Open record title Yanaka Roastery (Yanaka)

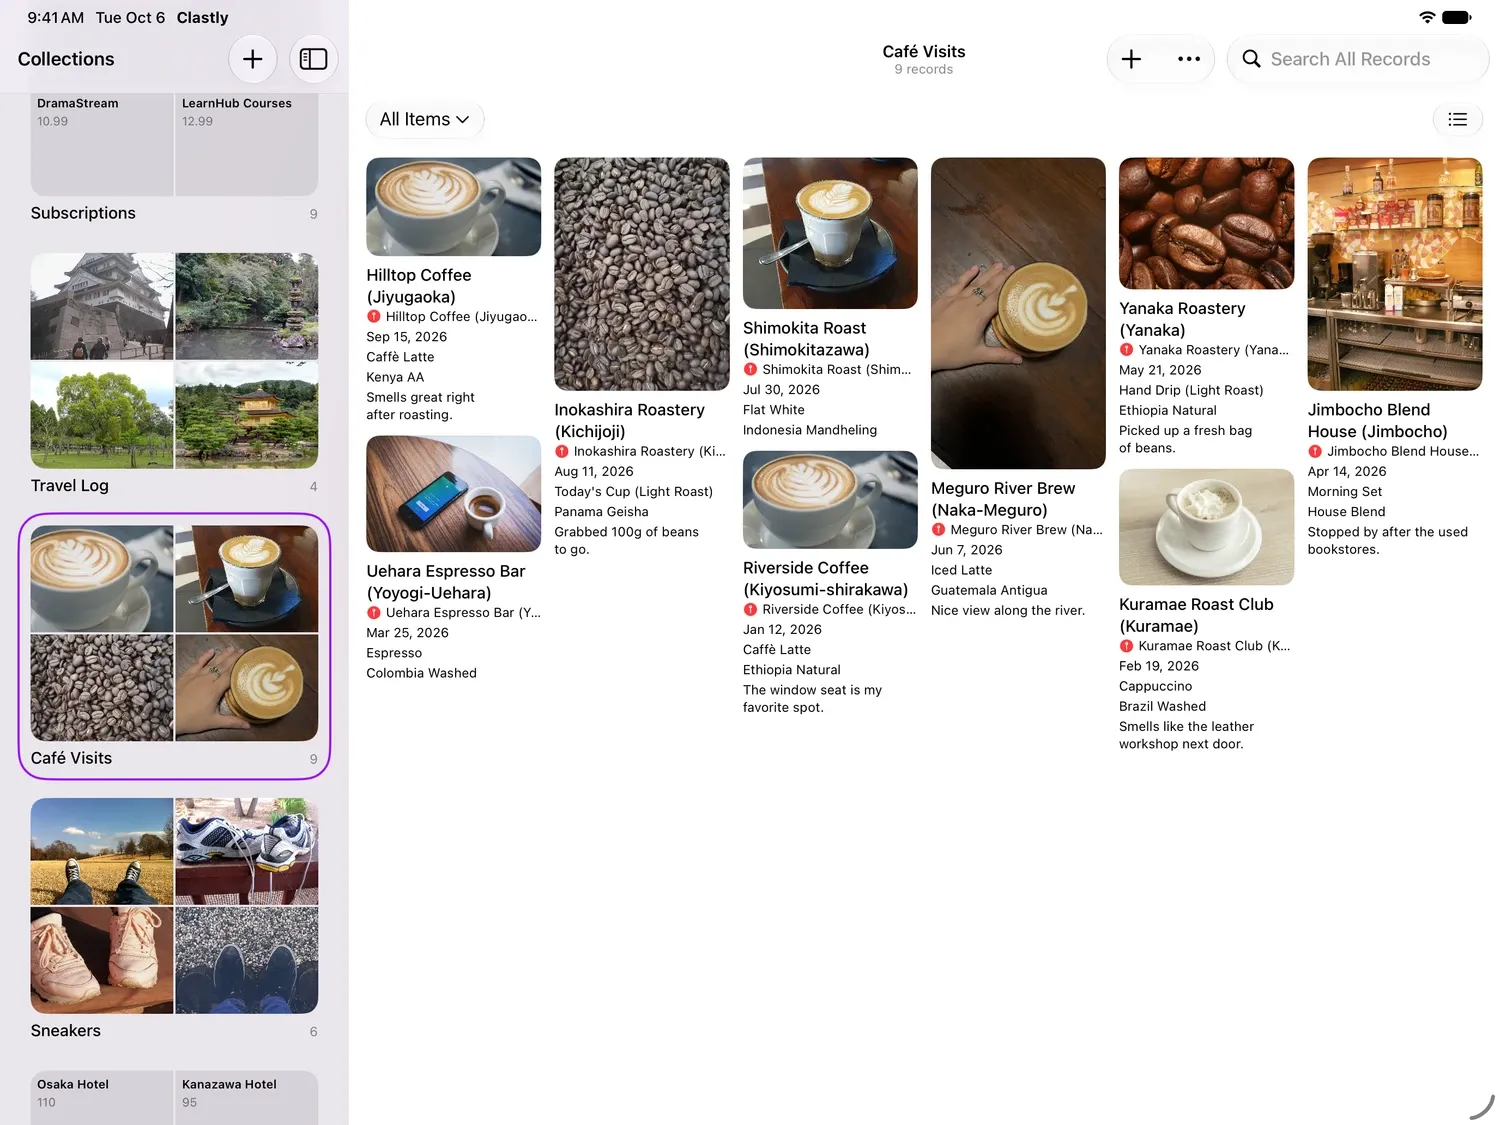pyautogui.click(x=1182, y=319)
